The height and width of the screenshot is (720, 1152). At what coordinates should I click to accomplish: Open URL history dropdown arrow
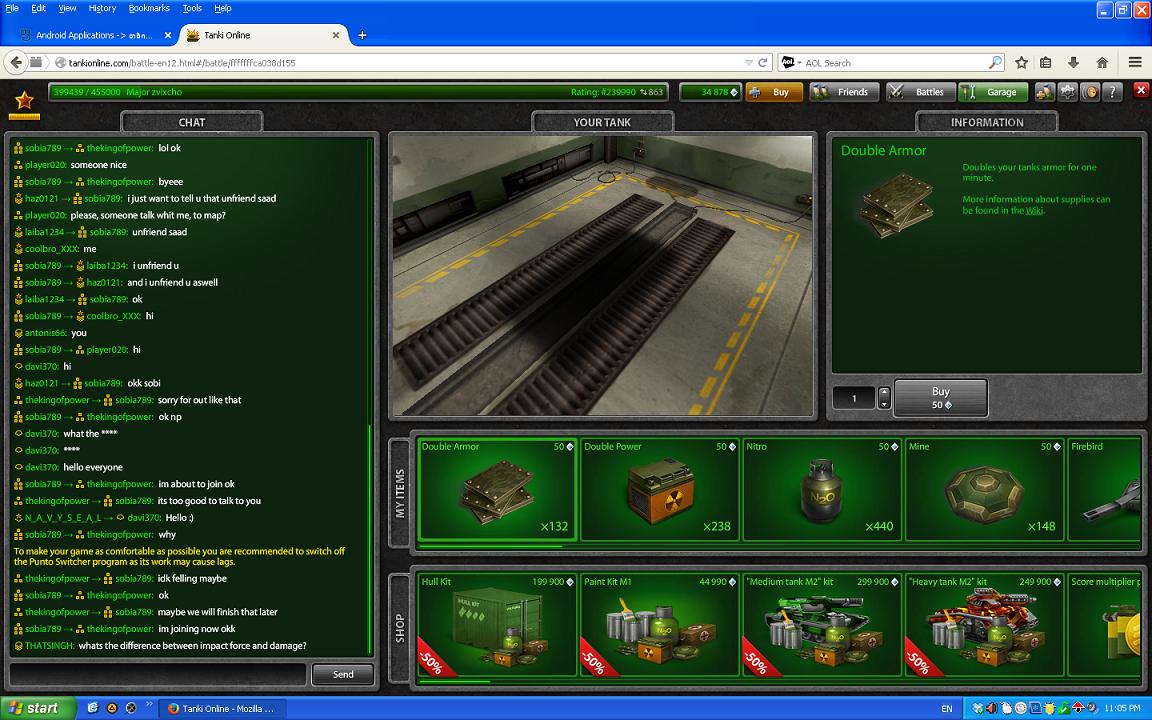click(x=749, y=62)
